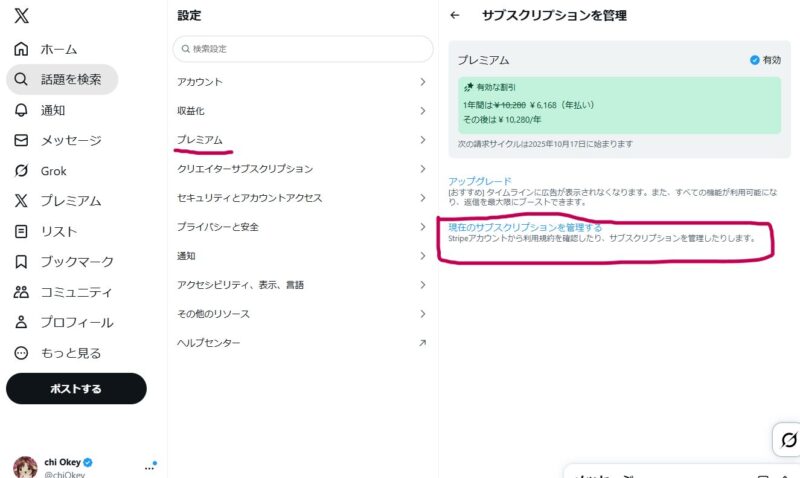The height and width of the screenshot is (478, 800).
Task: Click the 検索設定 search field
Action: [303, 48]
